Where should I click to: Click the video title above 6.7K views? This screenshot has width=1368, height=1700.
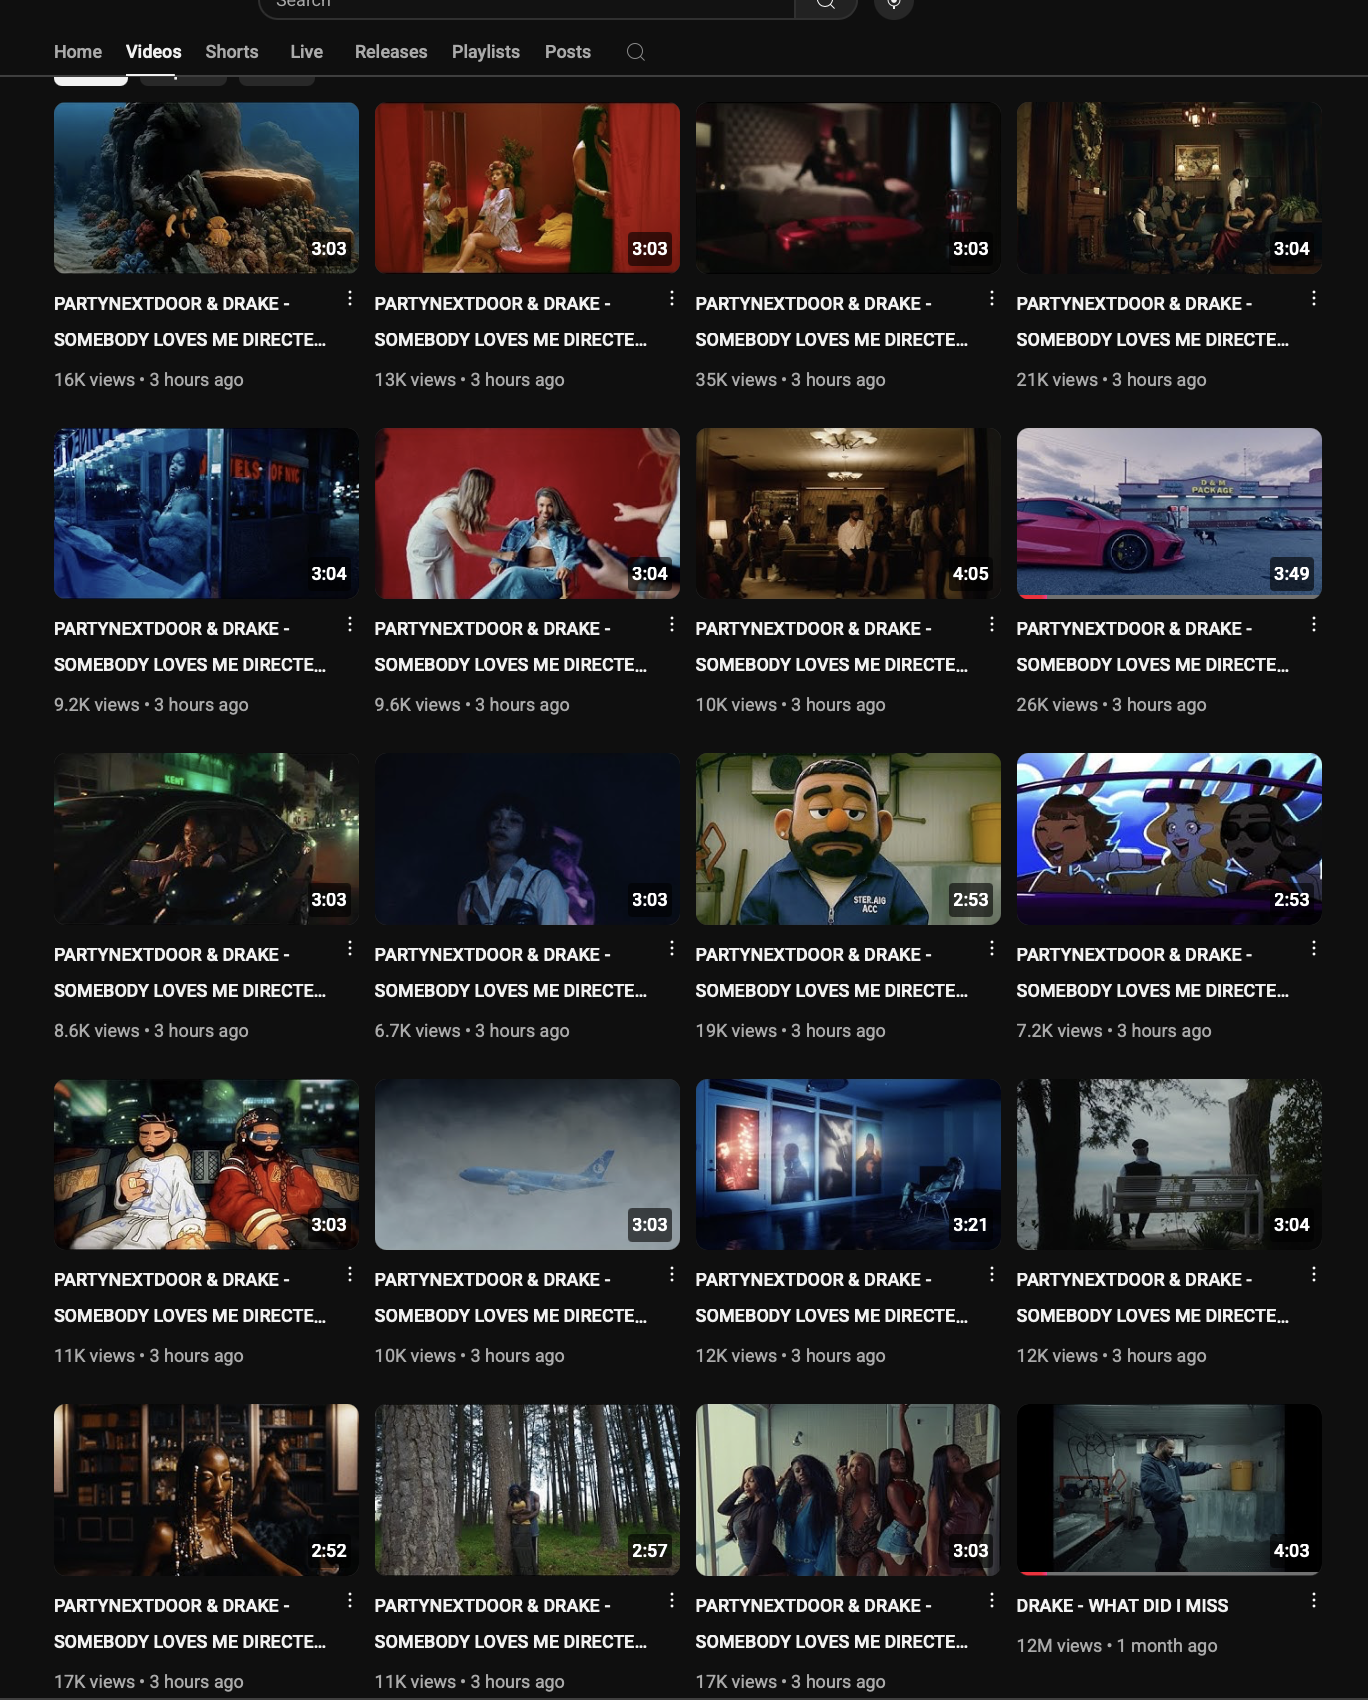[x=511, y=972]
